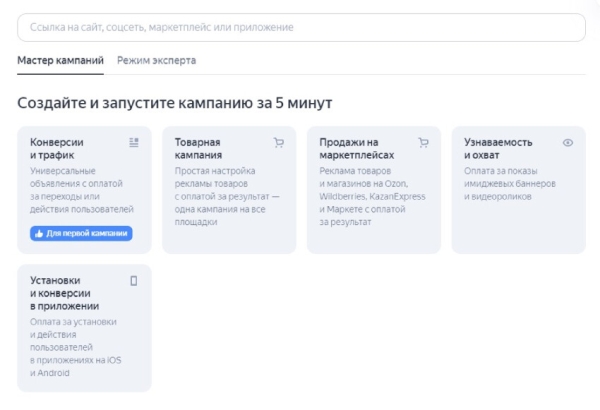Click the Оплата за показы имиджевых баннеров description
The height and width of the screenshot is (410, 600).
click(x=509, y=183)
